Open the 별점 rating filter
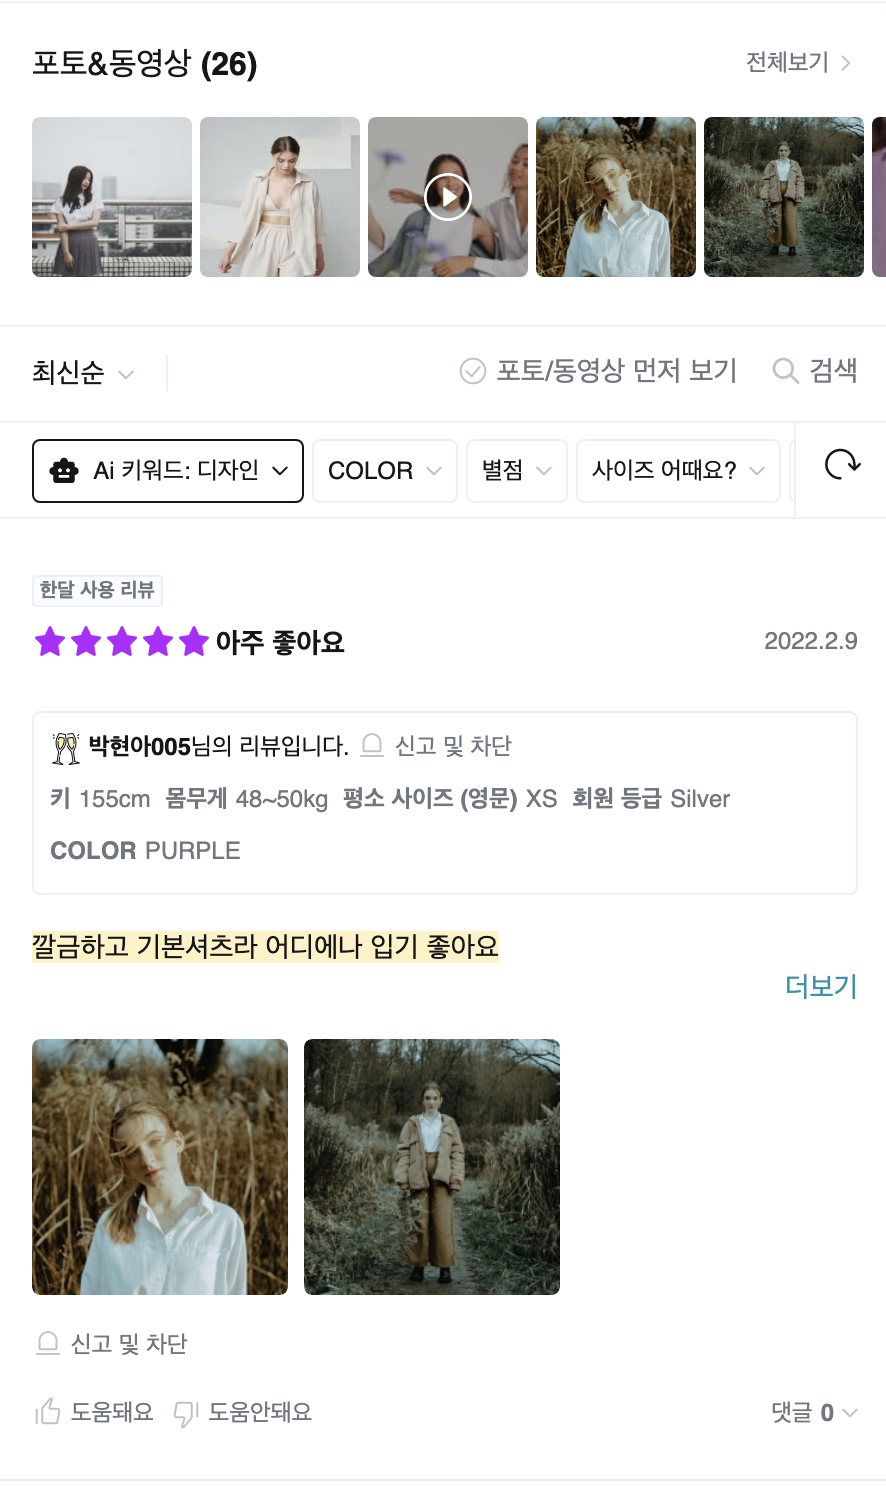This screenshot has height=1498, width=886. click(x=516, y=471)
